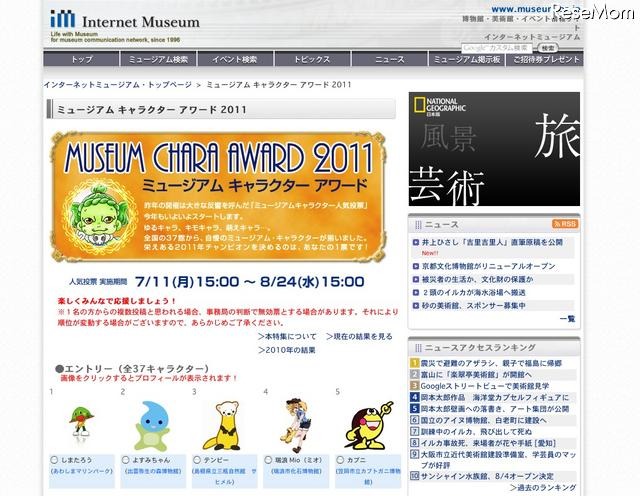This screenshot has height=496, width=640.
Task: Focus the Google custom search field
Action: click(x=497, y=48)
